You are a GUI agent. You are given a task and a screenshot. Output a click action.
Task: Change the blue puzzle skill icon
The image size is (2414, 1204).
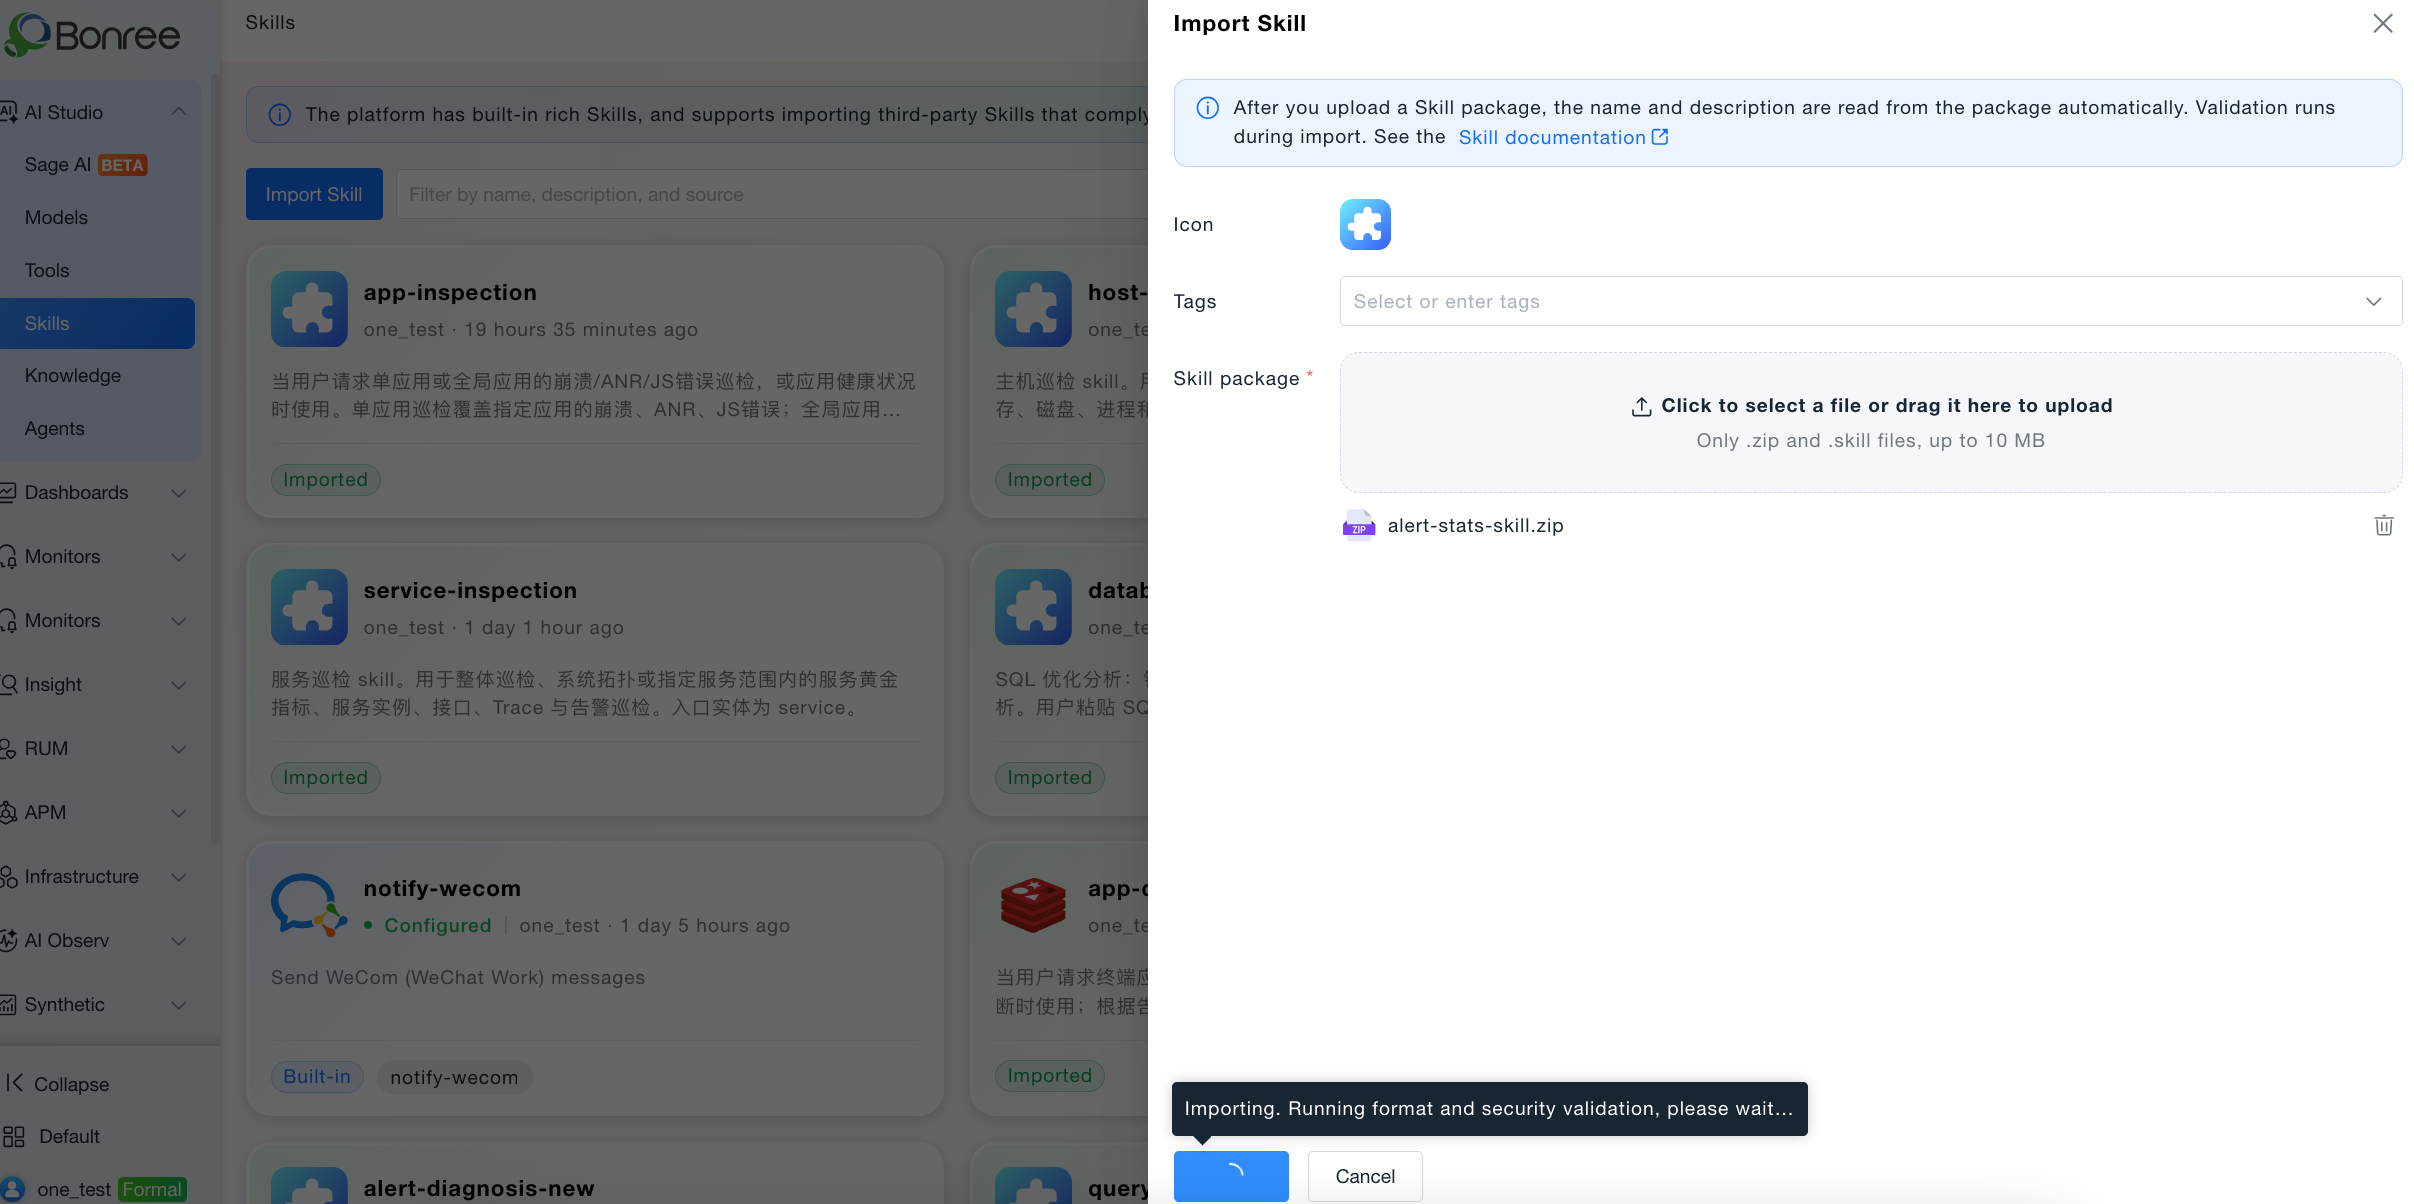click(x=1365, y=224)
